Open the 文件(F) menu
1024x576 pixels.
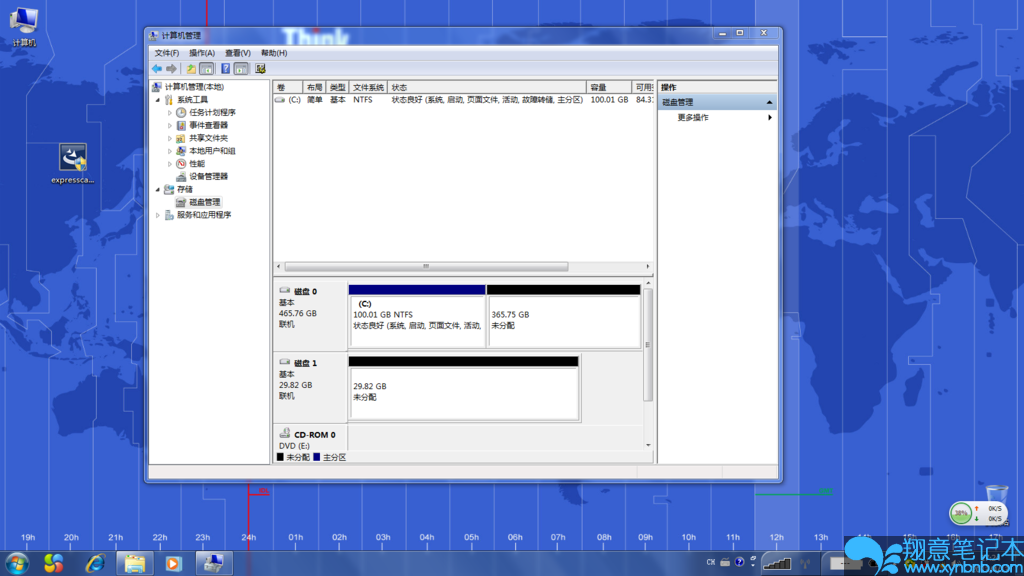[167, 53]
